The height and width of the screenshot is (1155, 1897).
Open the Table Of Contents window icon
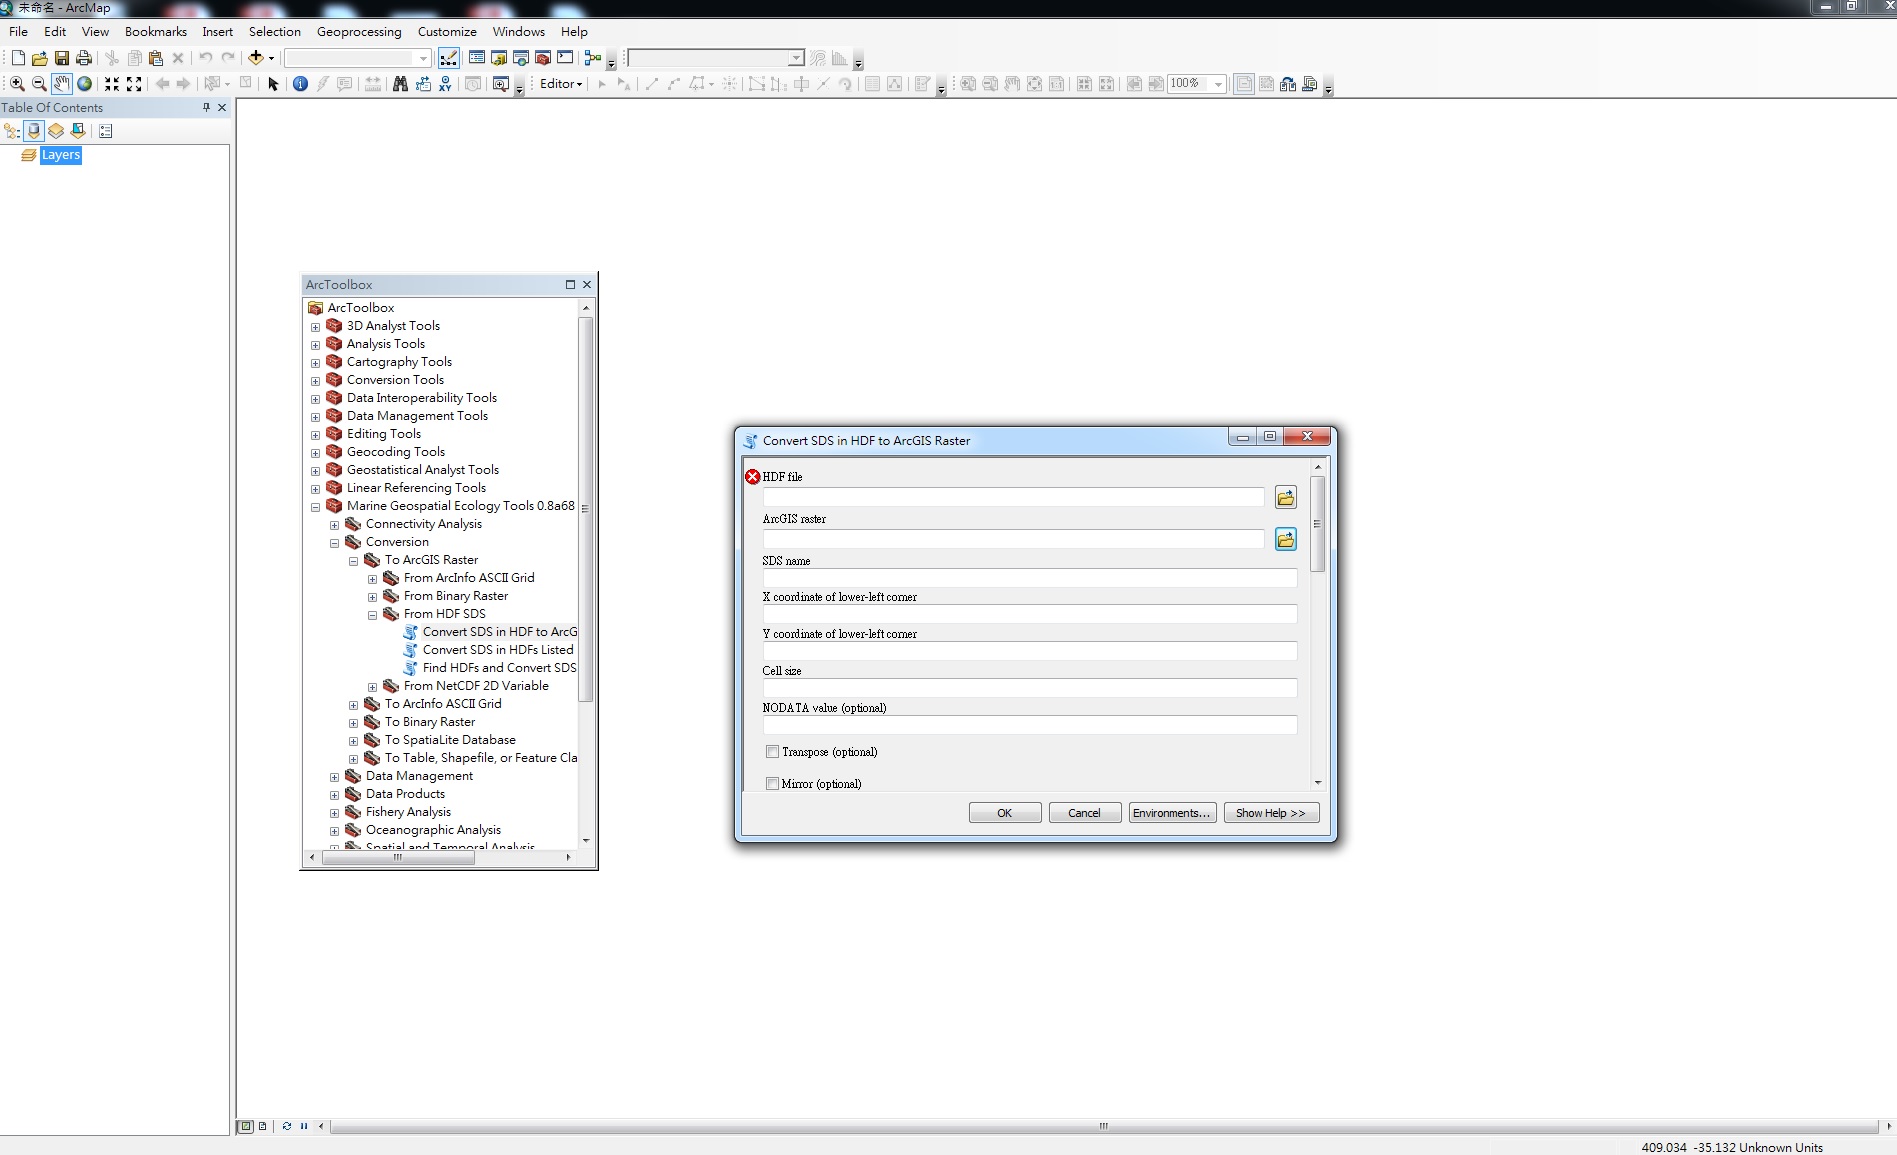477,58
